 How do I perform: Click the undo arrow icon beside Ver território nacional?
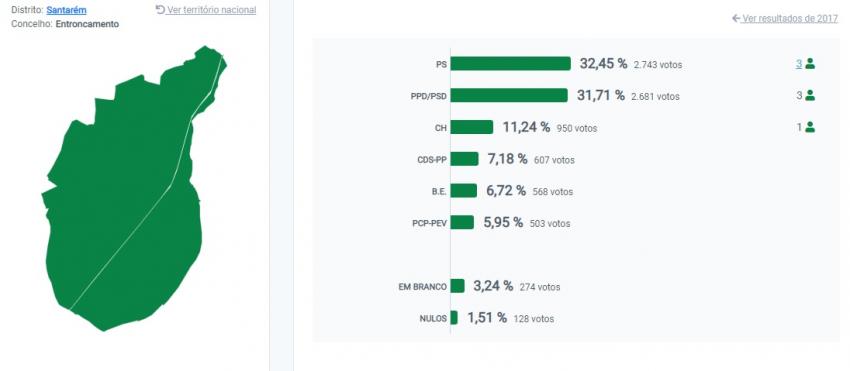coord(160,10)
